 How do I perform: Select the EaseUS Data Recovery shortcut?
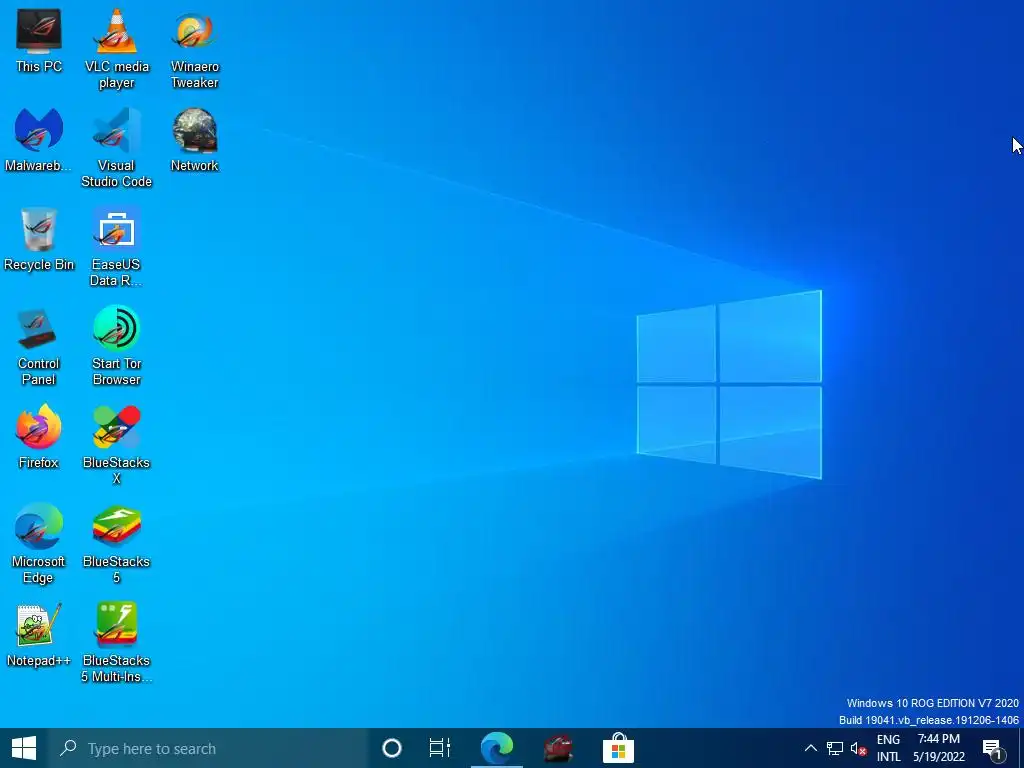tap(116, 247)
